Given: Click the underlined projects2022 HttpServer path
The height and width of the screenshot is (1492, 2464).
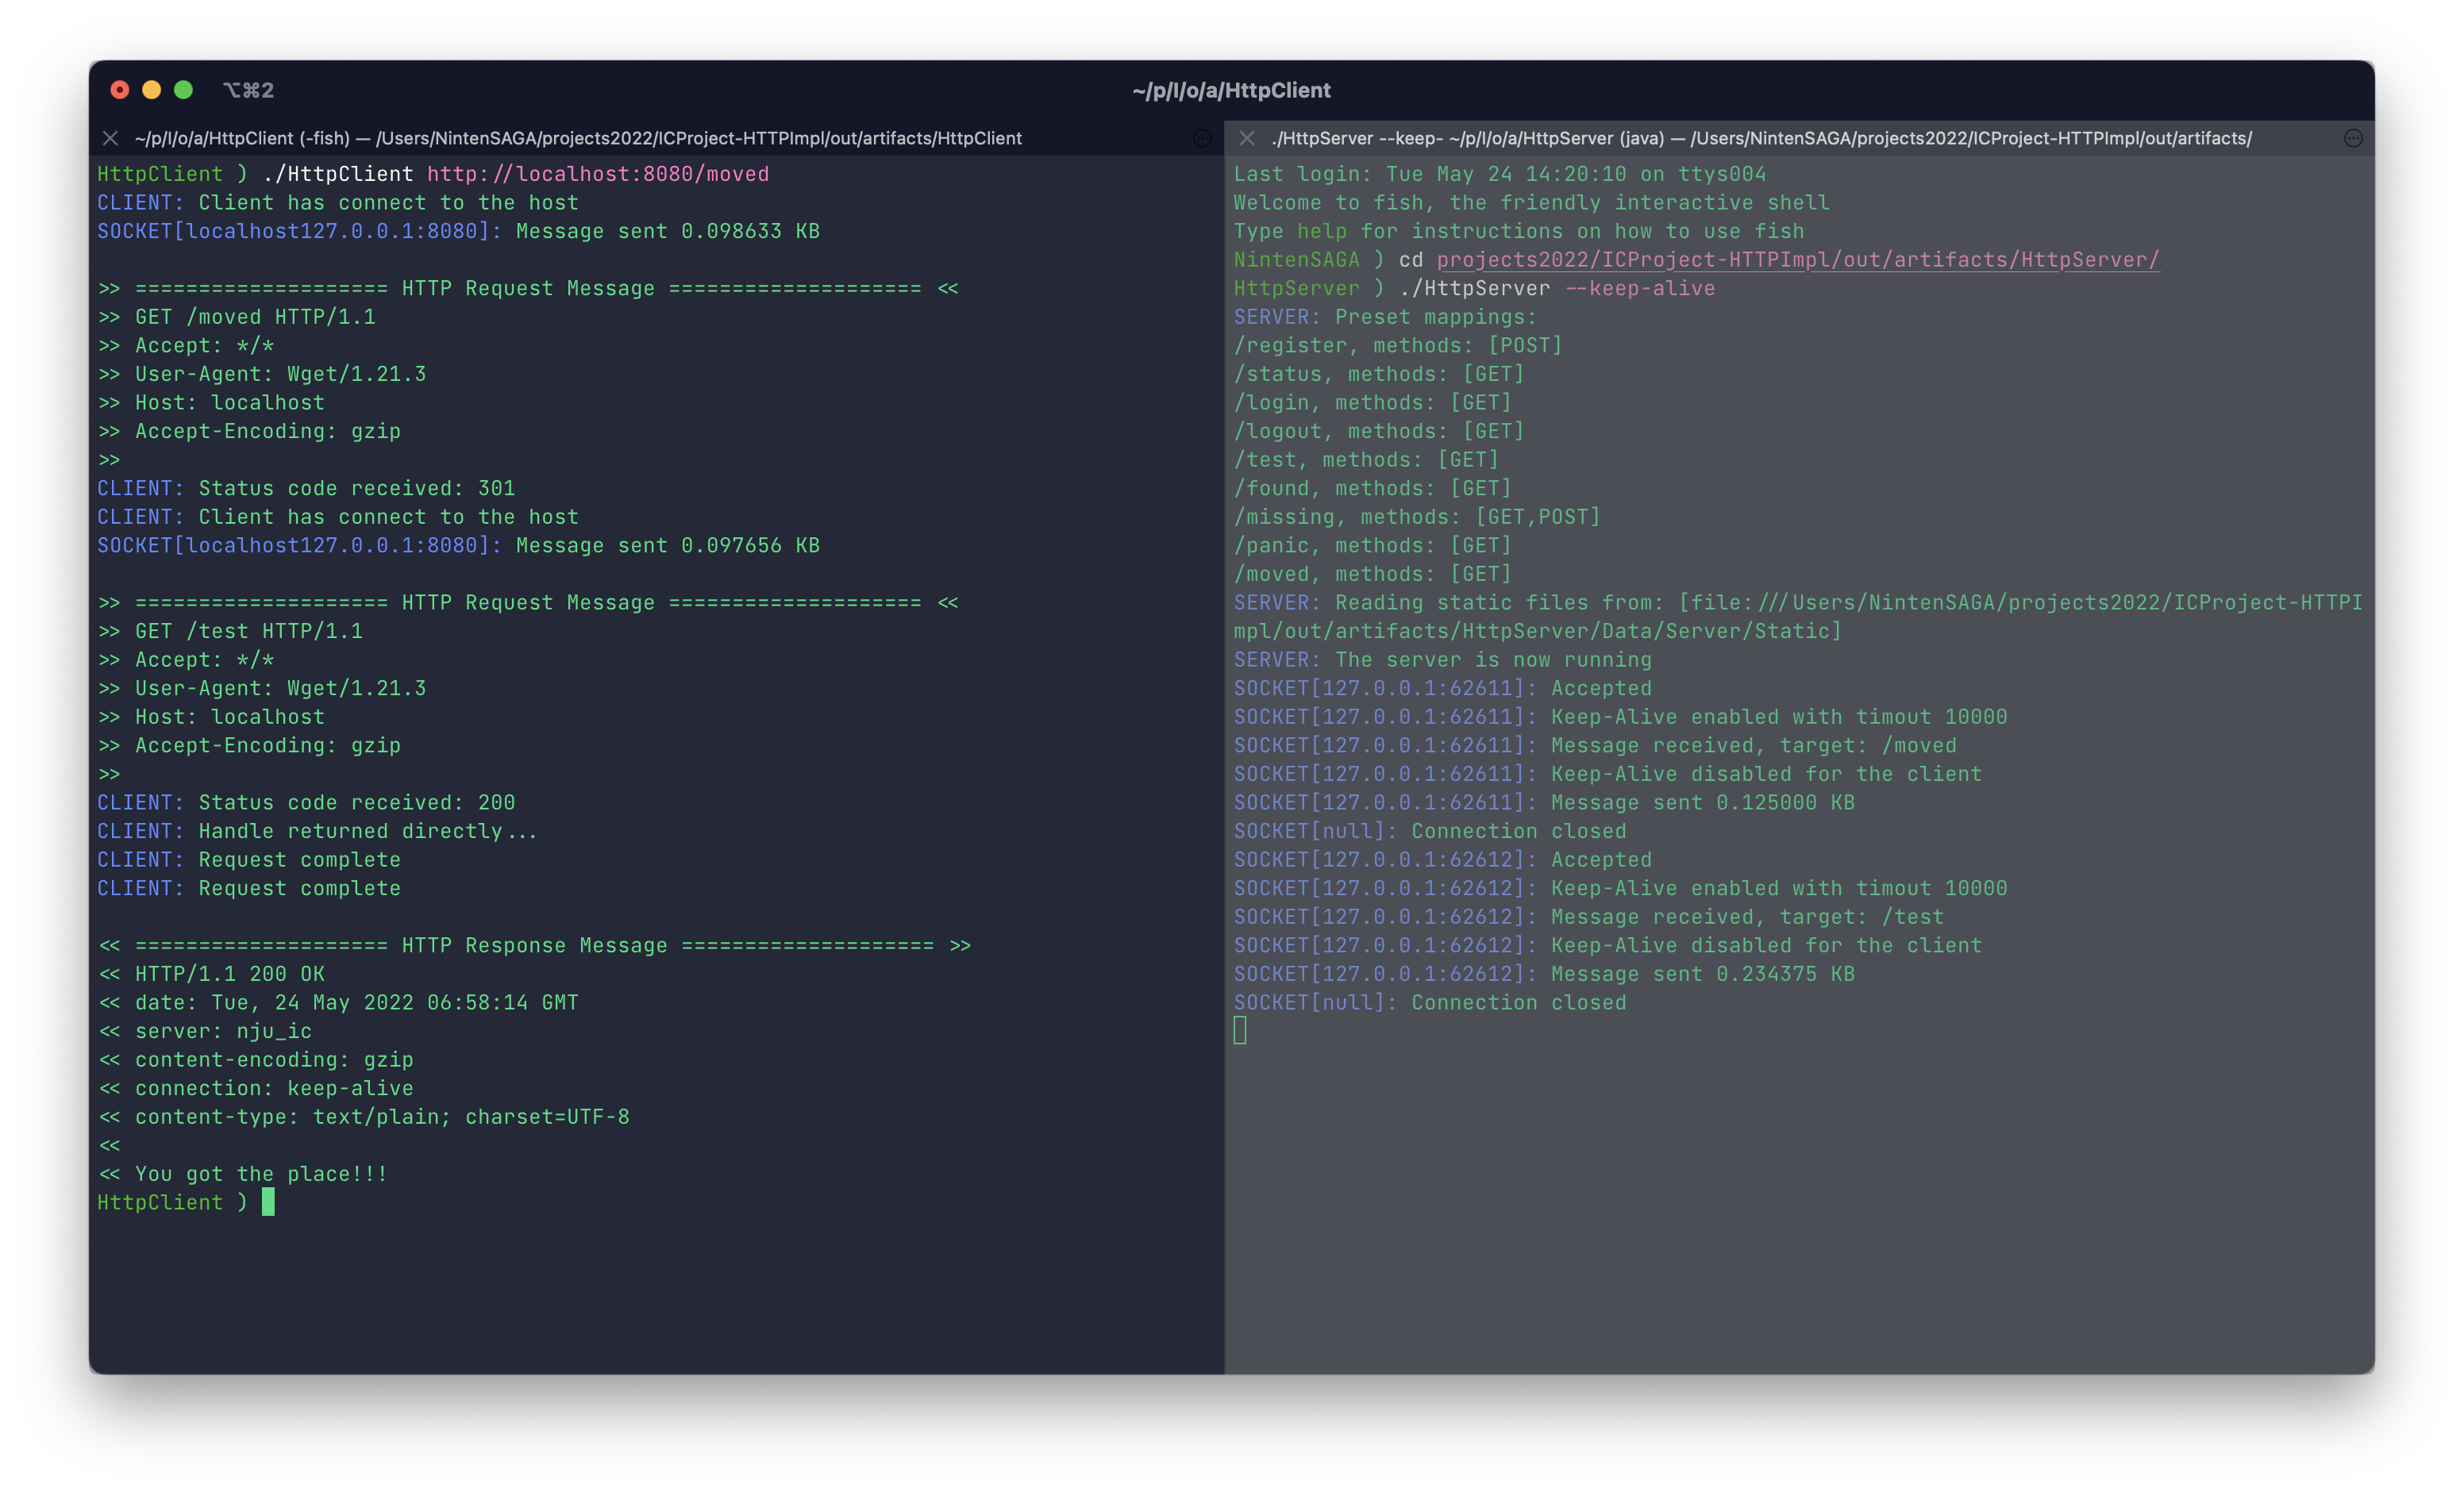Looking at the screenshot, I should [x=1797, y=260].
